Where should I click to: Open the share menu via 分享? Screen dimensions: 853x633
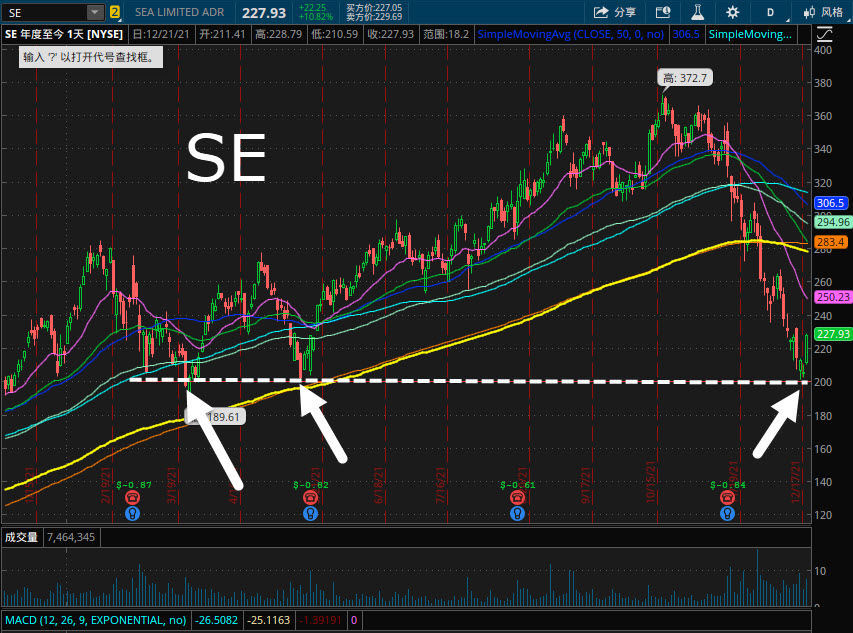coord(614,12)
